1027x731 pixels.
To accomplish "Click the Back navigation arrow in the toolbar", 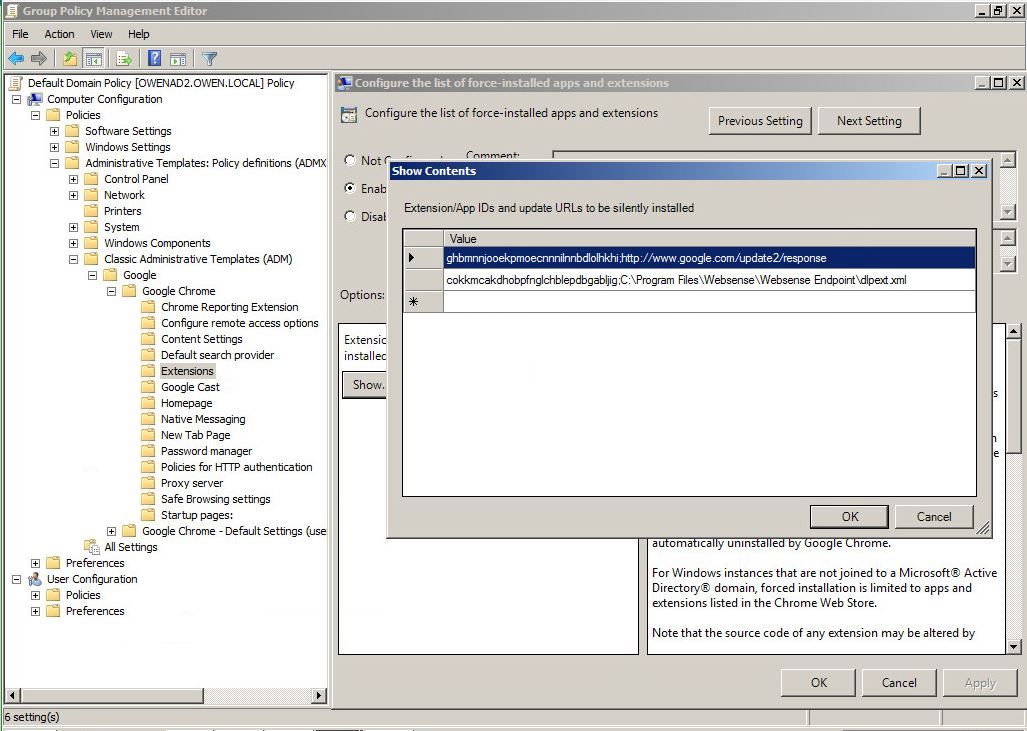I will 15,58.
